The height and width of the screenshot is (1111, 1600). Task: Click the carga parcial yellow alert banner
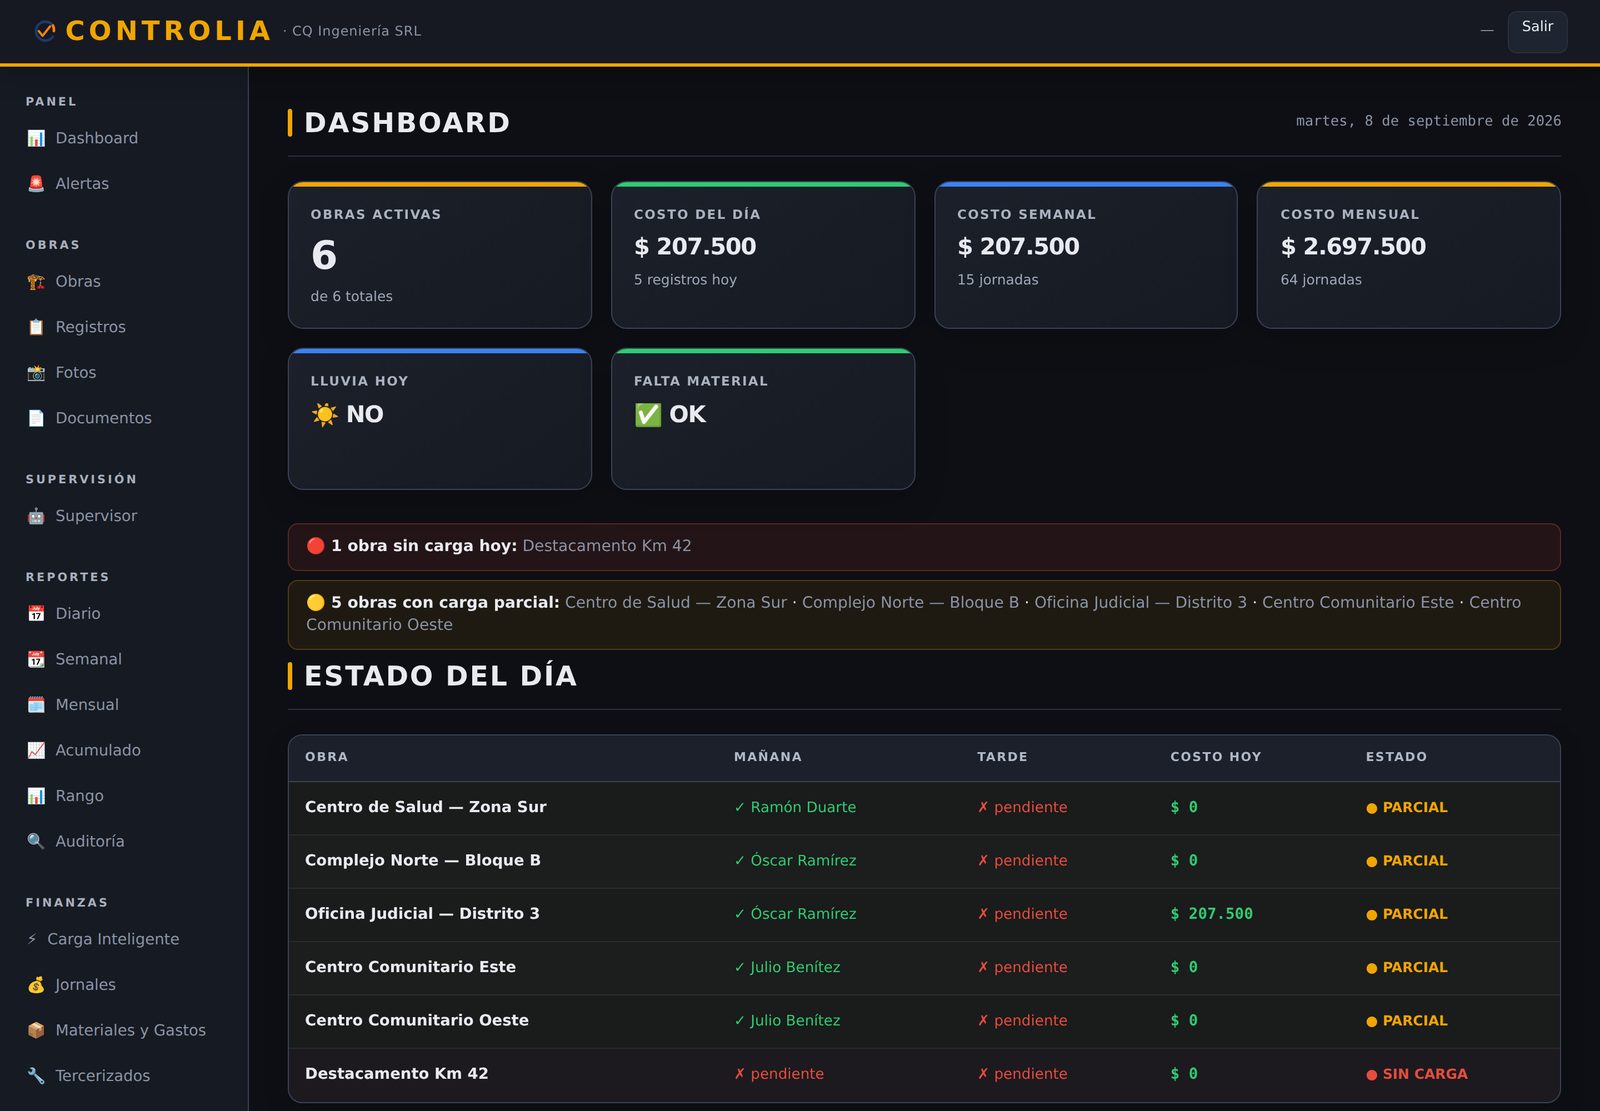(x=924, y=614)
